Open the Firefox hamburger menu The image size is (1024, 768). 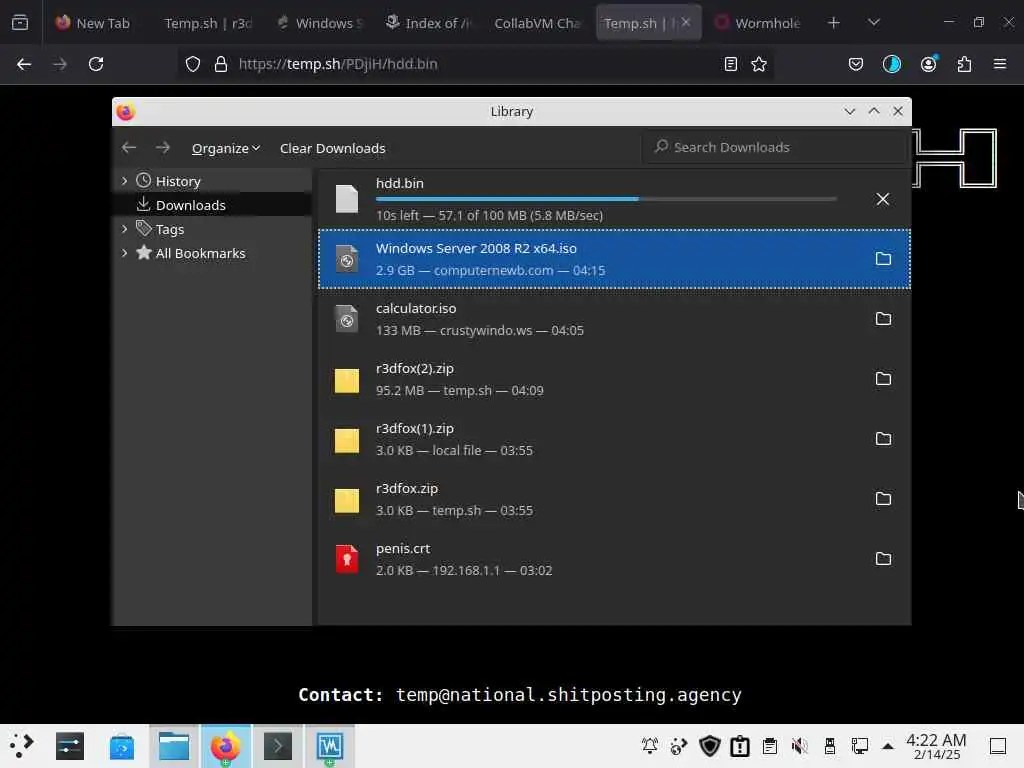1000,64
